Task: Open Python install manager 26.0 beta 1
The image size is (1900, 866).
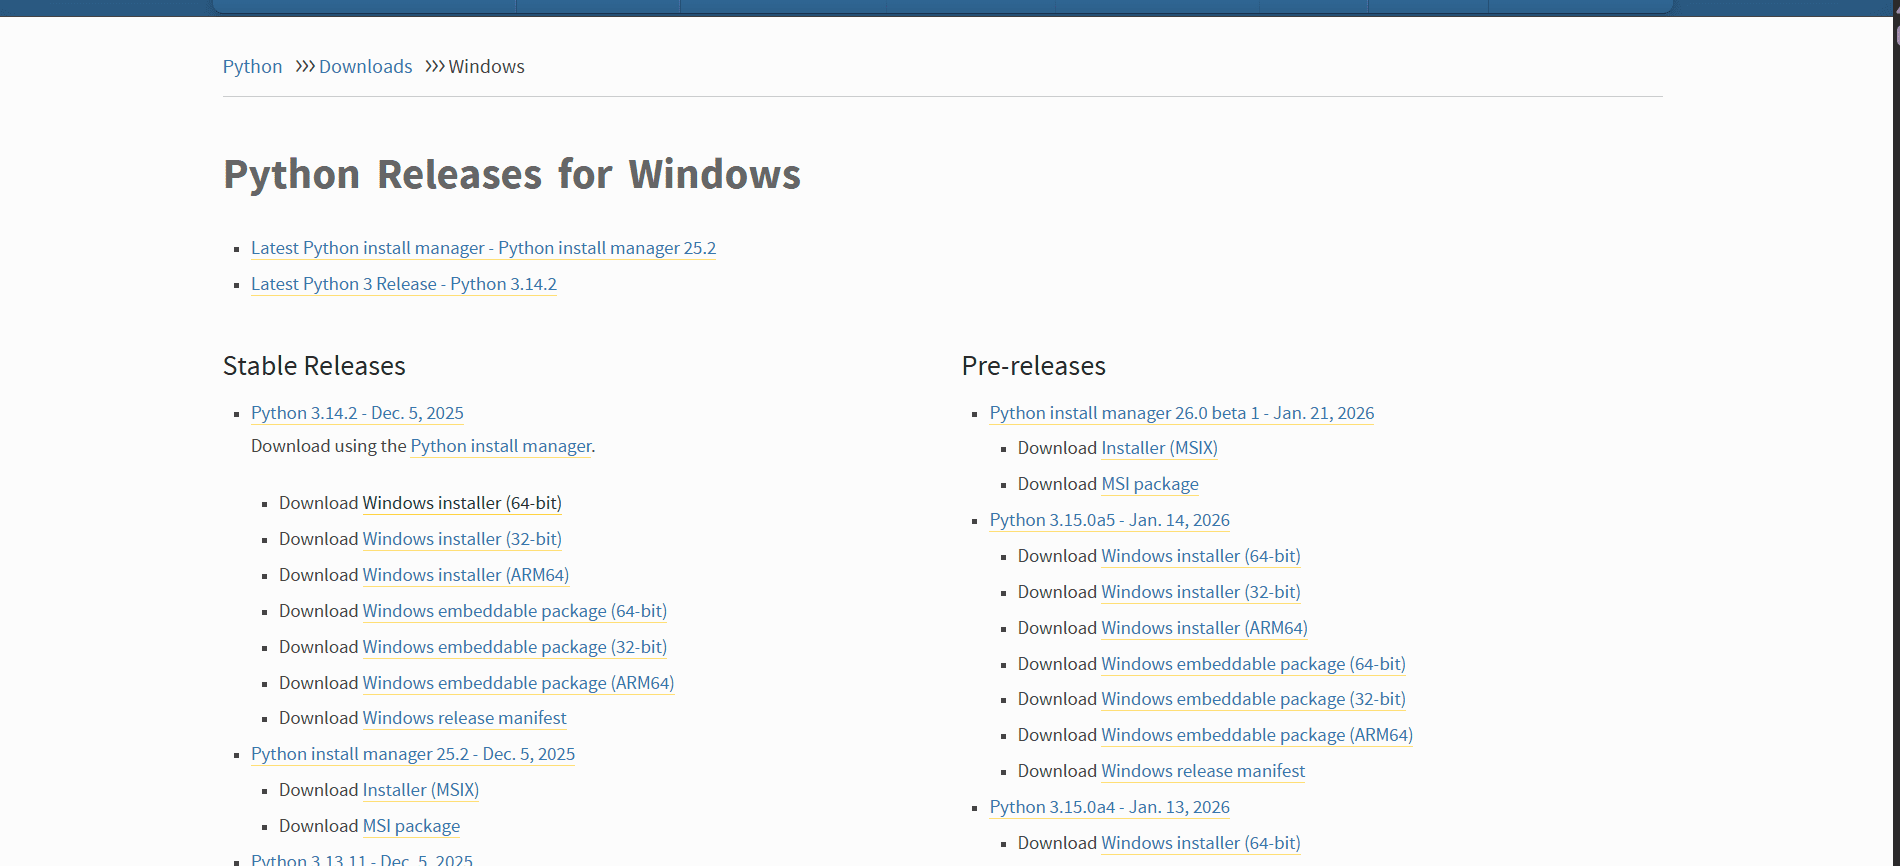Action: click(1181, 413)
